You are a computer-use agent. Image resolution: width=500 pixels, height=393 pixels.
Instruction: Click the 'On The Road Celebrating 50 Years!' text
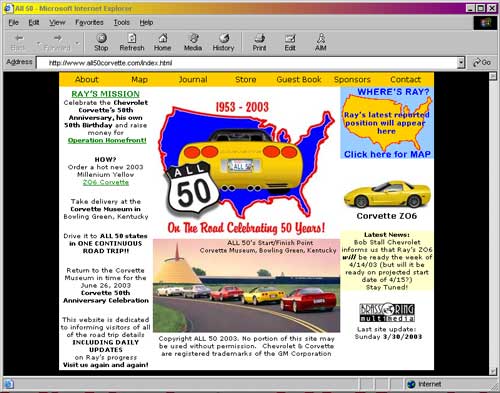246,228
